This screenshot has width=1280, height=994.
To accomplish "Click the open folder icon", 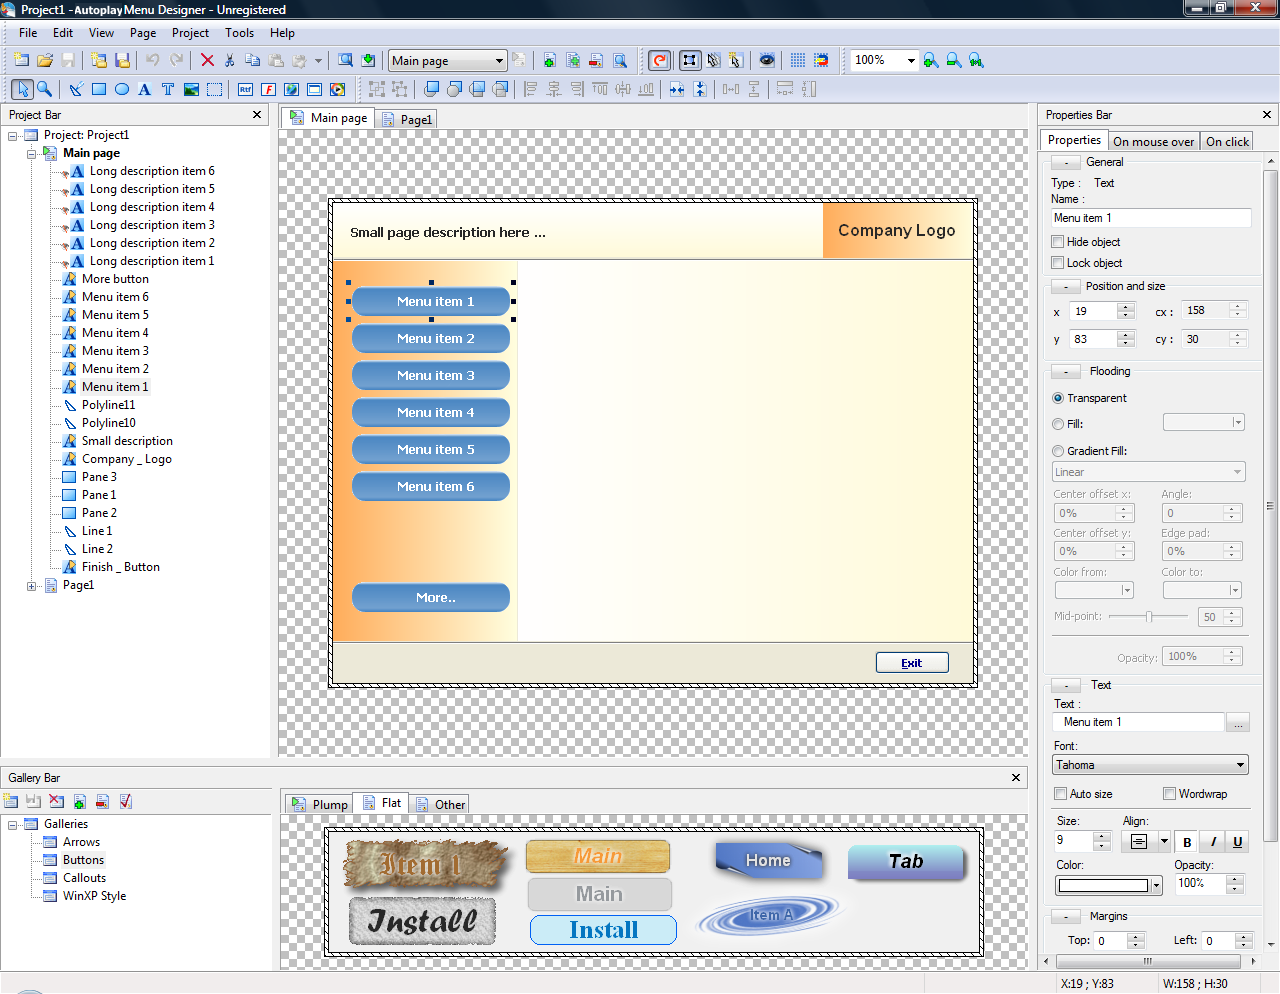I will [x=45, y=60].
